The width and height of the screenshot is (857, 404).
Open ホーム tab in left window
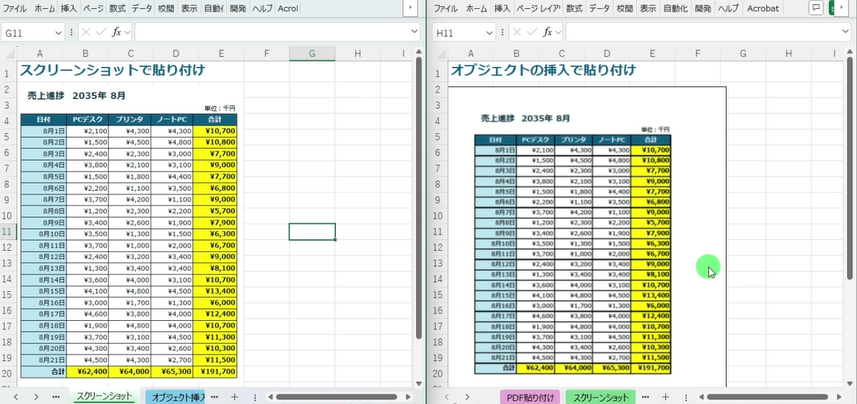[x=44, y=8]
